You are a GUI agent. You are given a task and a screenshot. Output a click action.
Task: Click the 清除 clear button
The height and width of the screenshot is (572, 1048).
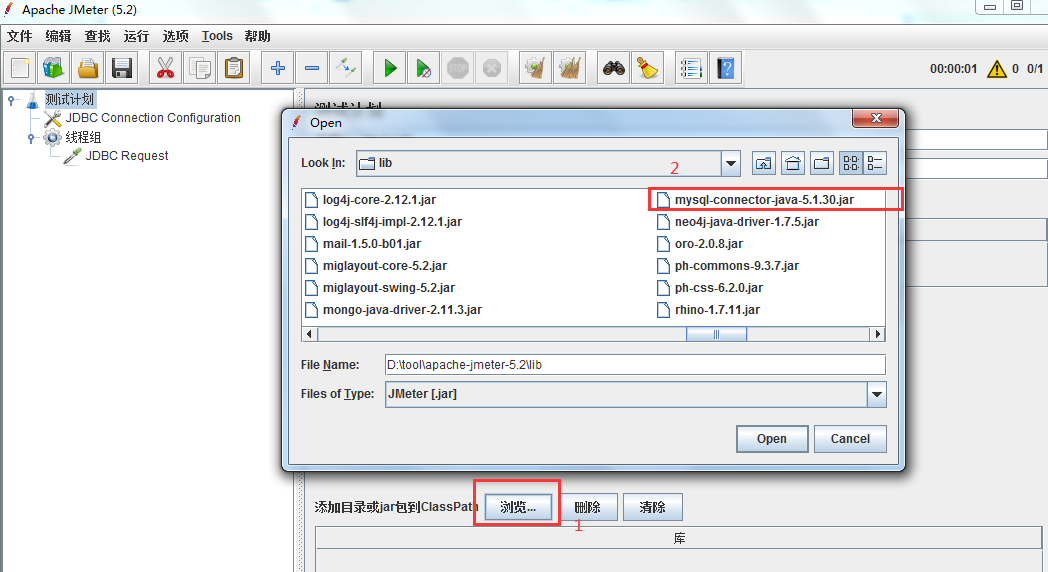(x=653, y=507)
